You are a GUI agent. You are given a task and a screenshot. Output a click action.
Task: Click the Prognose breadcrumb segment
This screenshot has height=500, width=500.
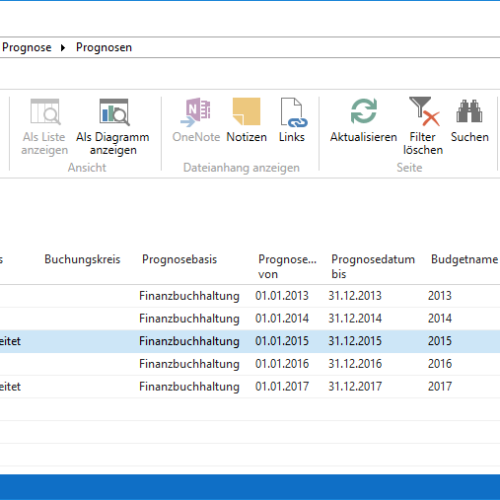click(27, 47)
